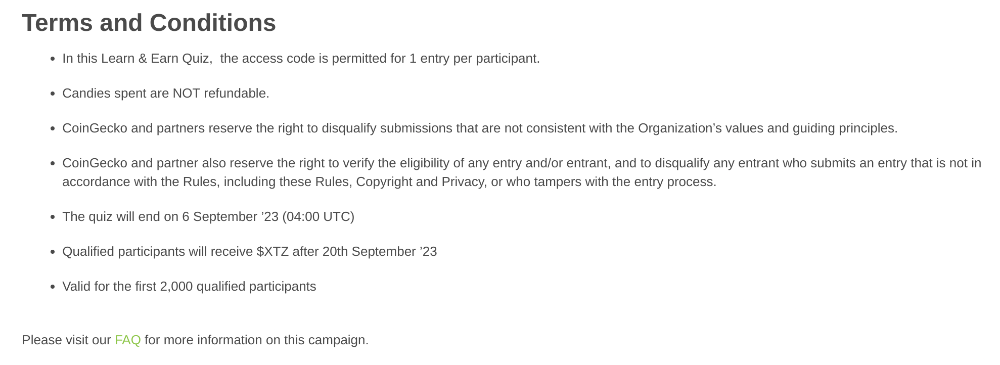Click the Terms and Conditions heading

coord(149,23)
